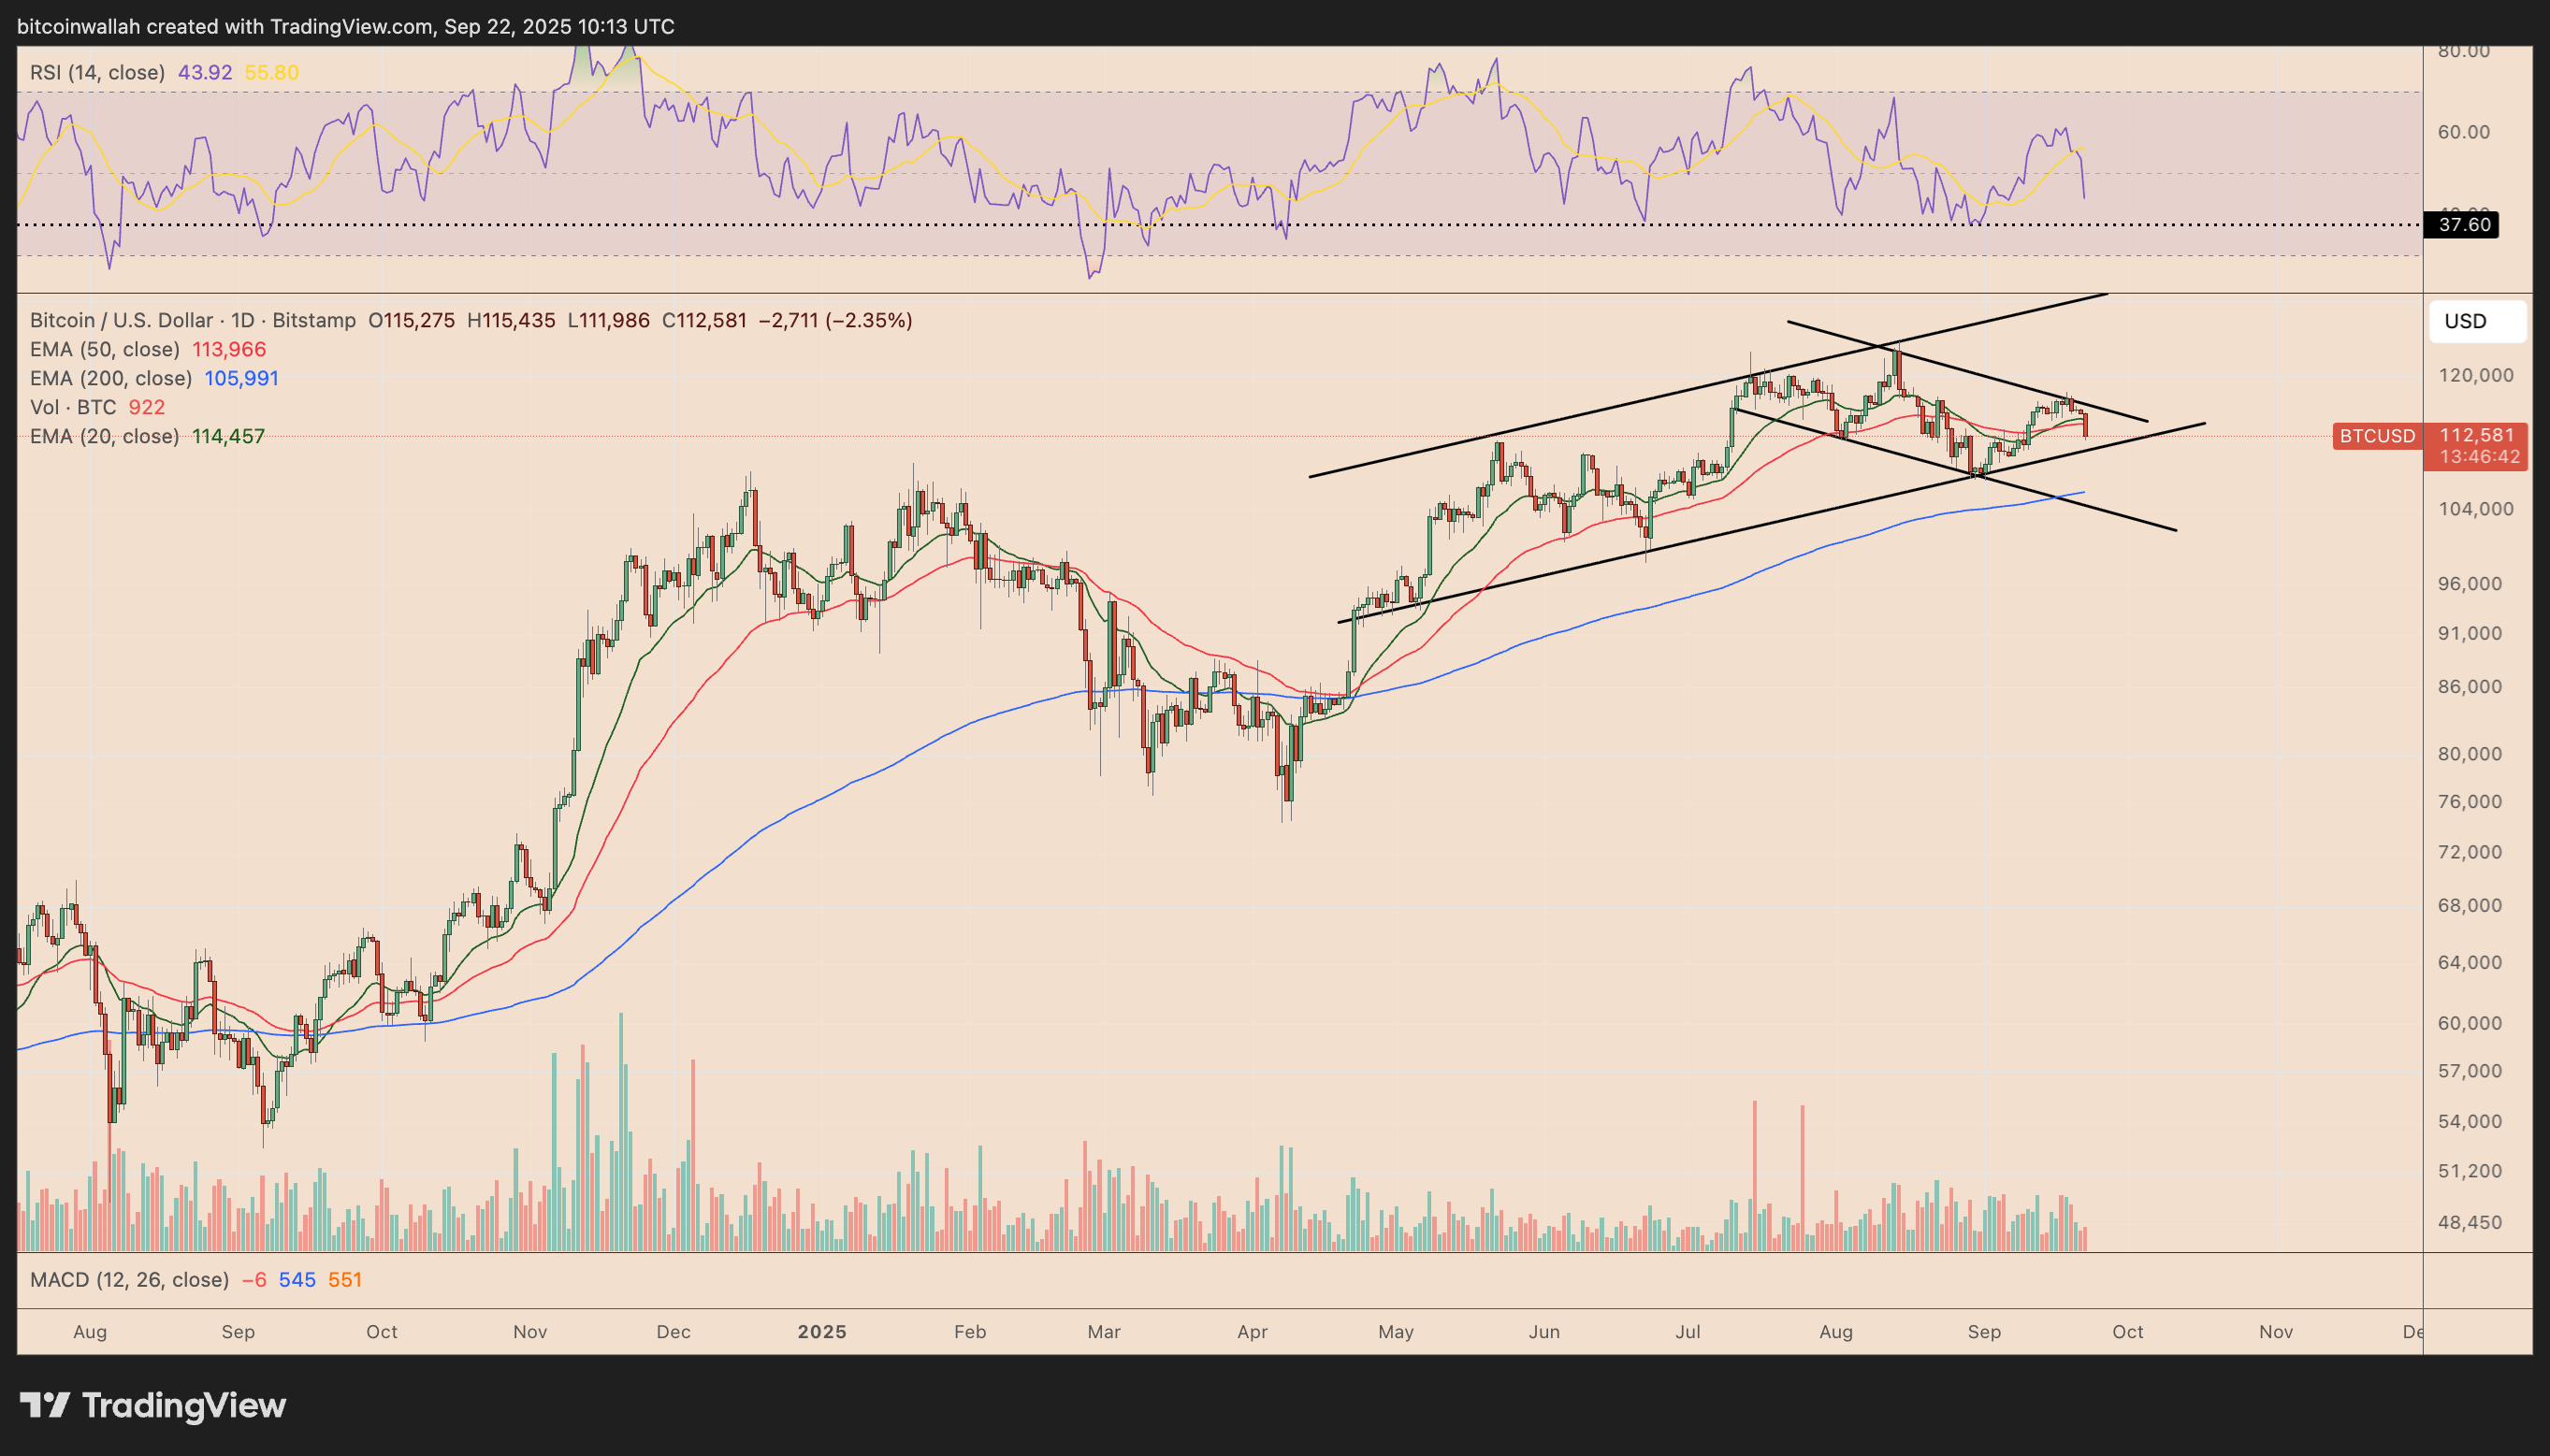Click the BTCUSD price label tag
Screen dimensions: 2550x1456
[x=2377, y=436]
